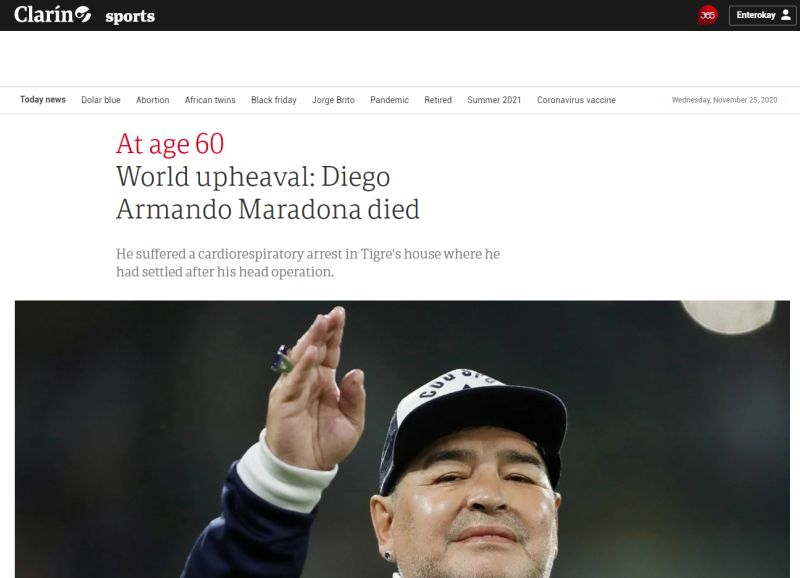Image resolution: width=800 pixels, height=578 pixels.
Task: Select Today news in topic bar
Action: pyautogui.click(x=43, y=99)
